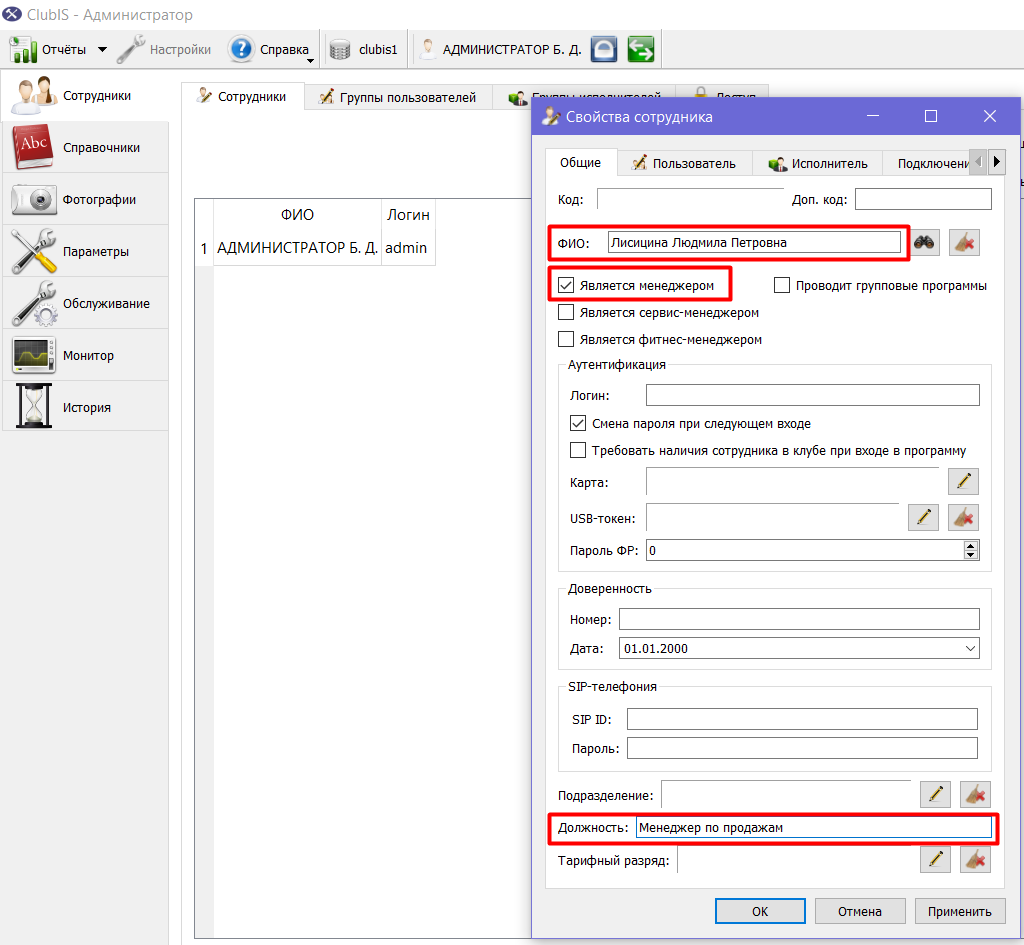This screenshot has width=1024, height=945.
Task: Open Справочники section in sidebar
Action: tap(85, 148)
